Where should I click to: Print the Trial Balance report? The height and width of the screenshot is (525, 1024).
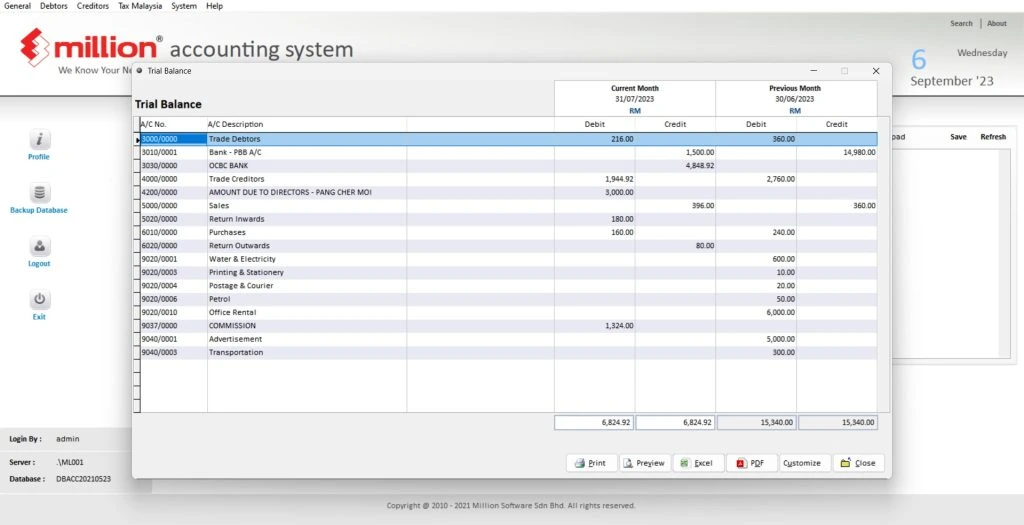pos(591,463)
